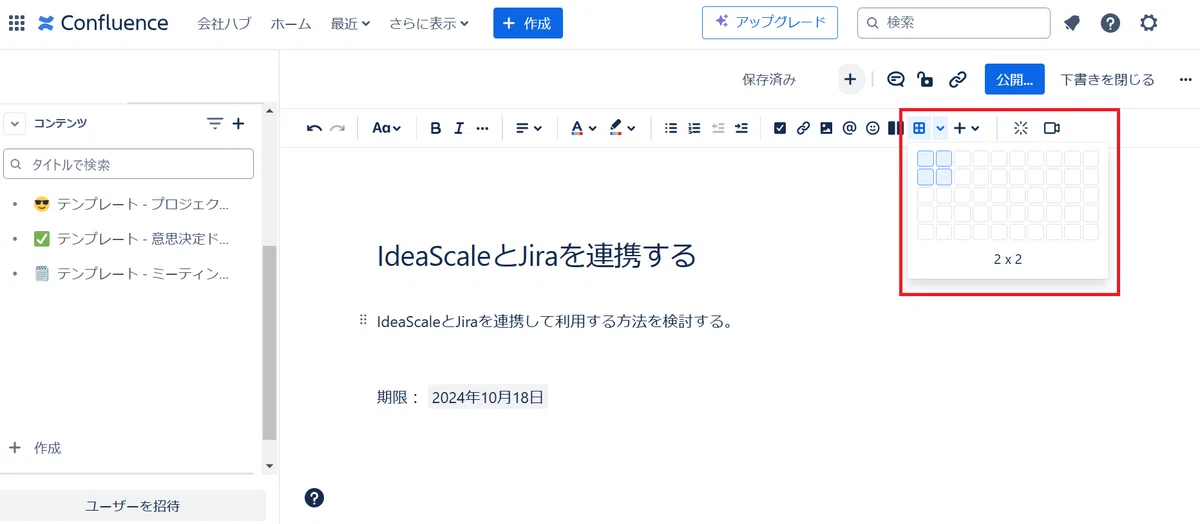1200x524 pixels.
Task: Expand the 最近 menu
Action: point(351,23)
